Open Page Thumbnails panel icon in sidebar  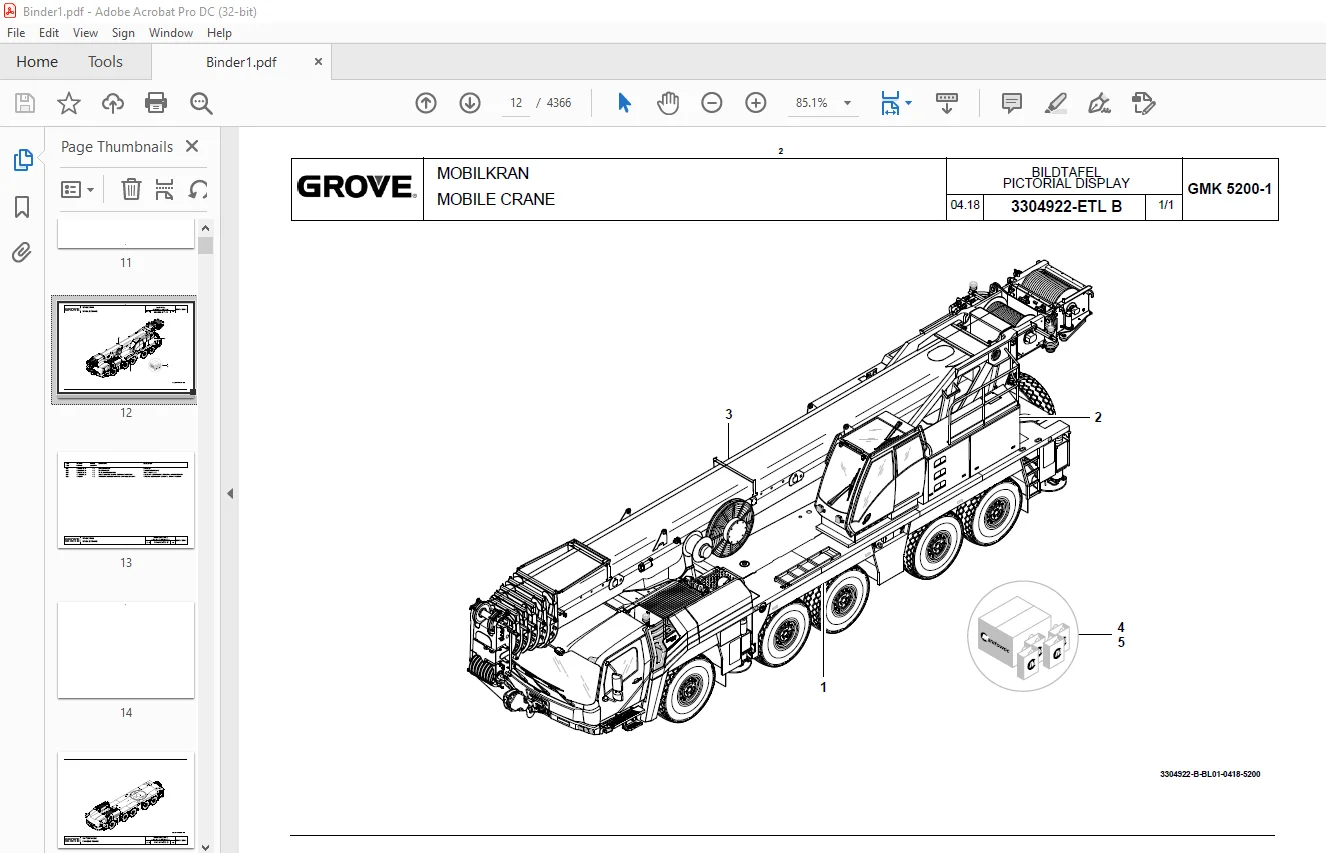(x=22, y=160)
